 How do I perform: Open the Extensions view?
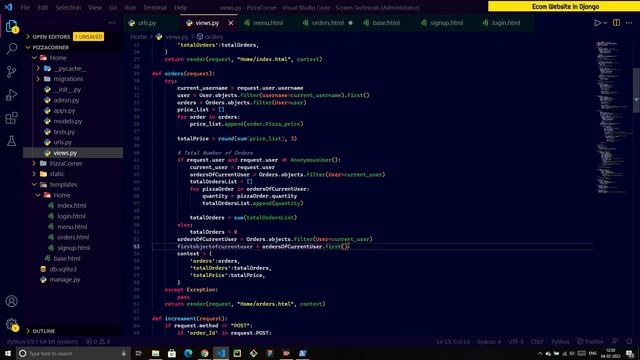11,118
